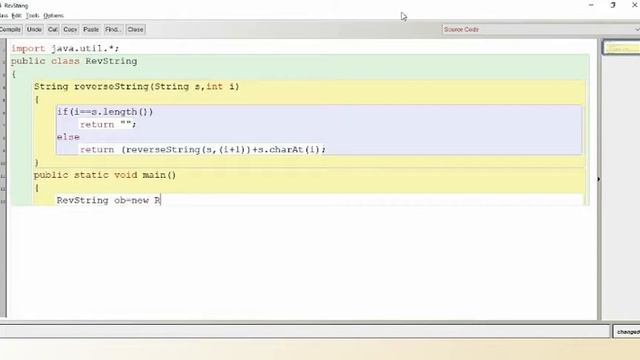Click the Undo toolbar button
640x360 pixels.
pos(34,29)
